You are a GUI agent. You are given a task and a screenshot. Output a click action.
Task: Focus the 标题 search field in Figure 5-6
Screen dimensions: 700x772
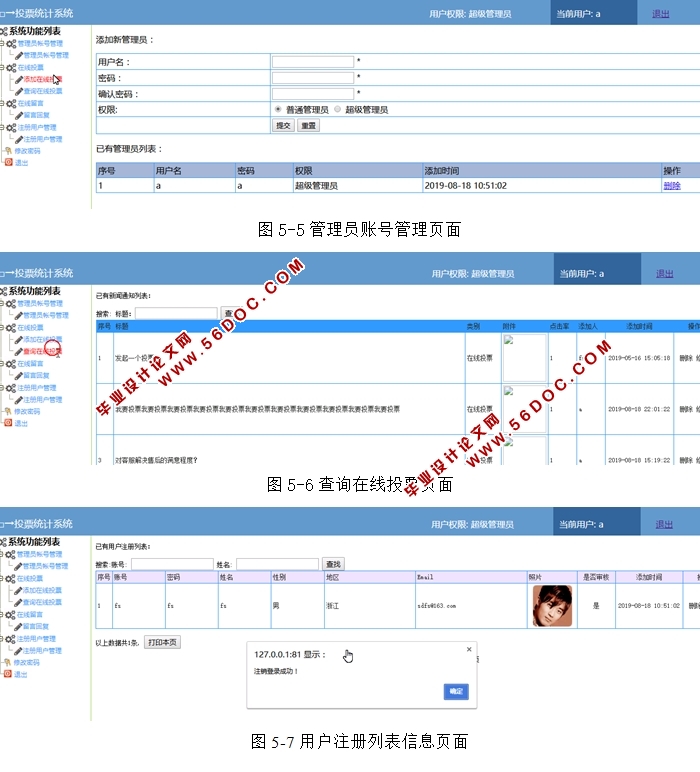pos(176,314)
